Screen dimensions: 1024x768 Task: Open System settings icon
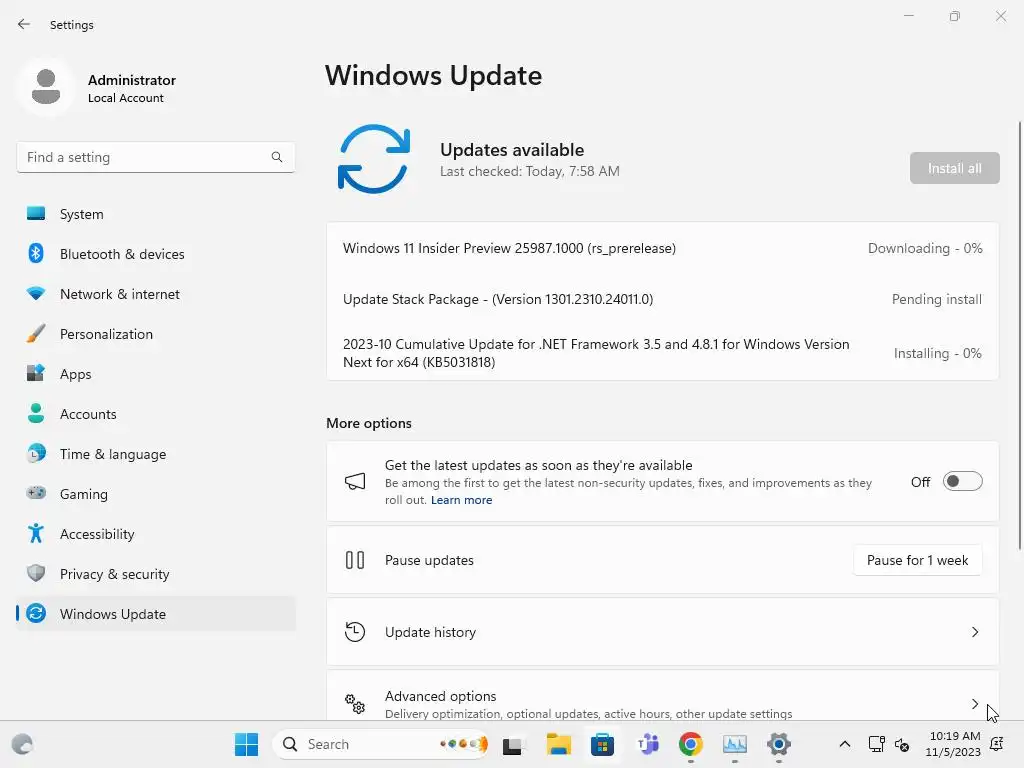pyautogui.click(x=36, y=214)
